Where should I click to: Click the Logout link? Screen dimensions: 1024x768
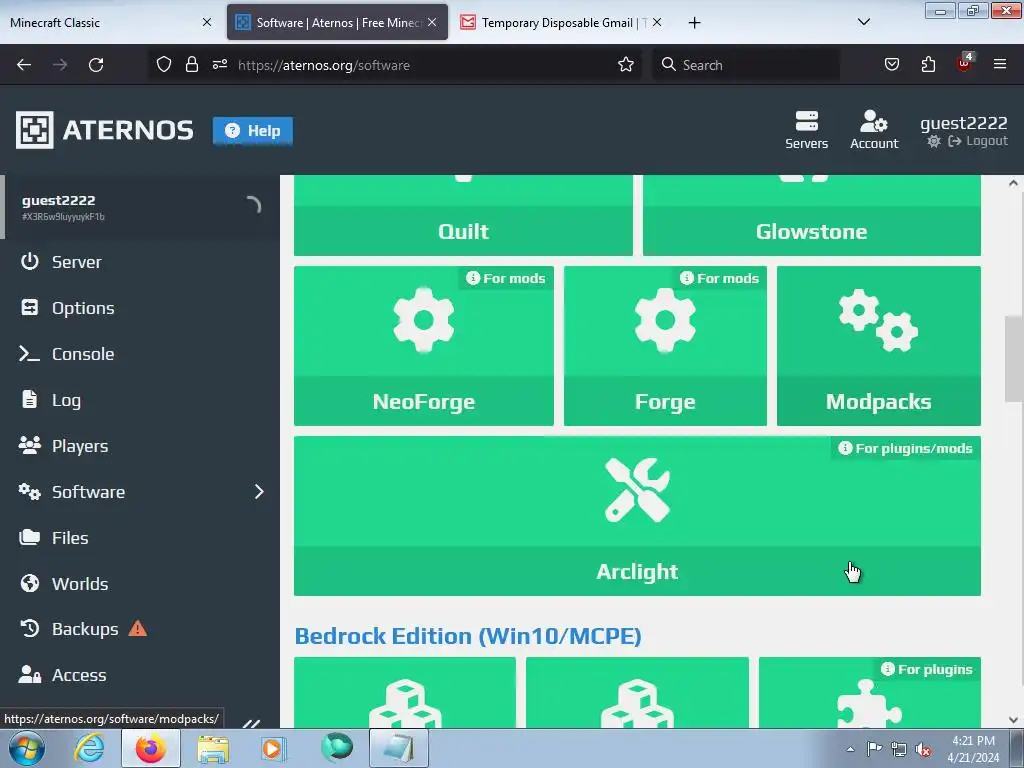978,141
